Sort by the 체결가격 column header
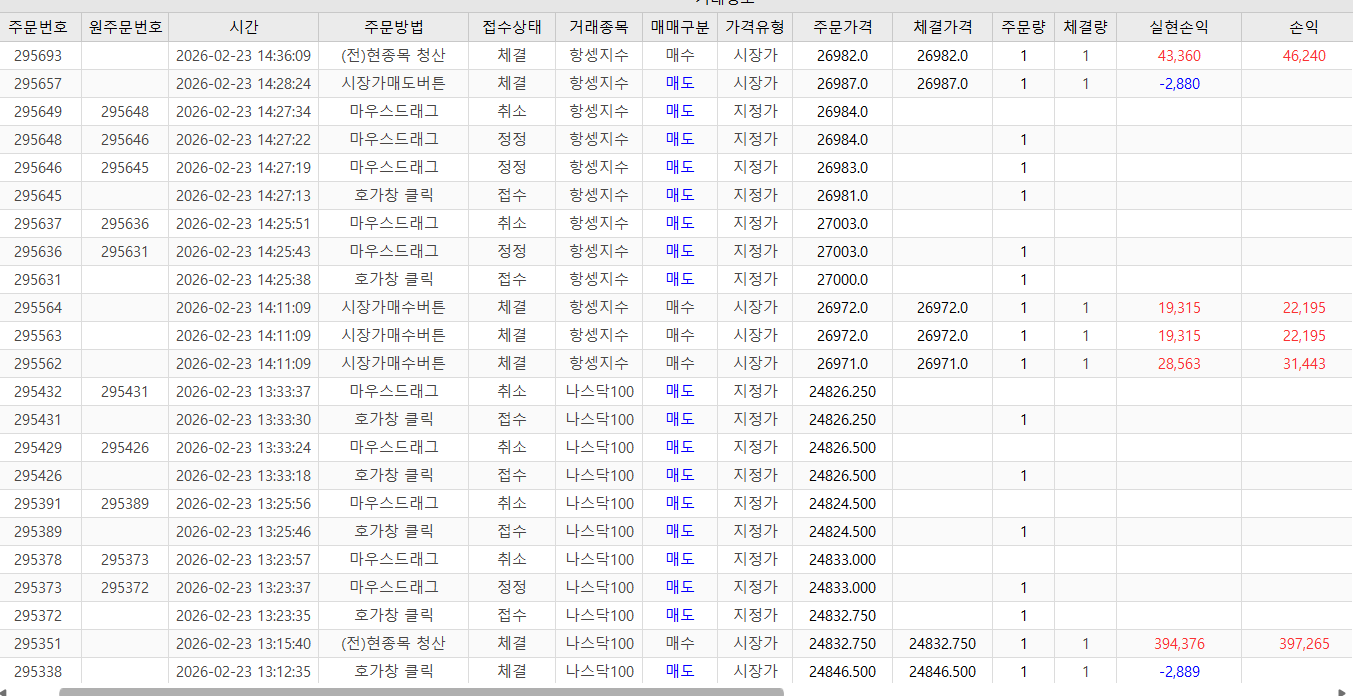 pos(942,27)
